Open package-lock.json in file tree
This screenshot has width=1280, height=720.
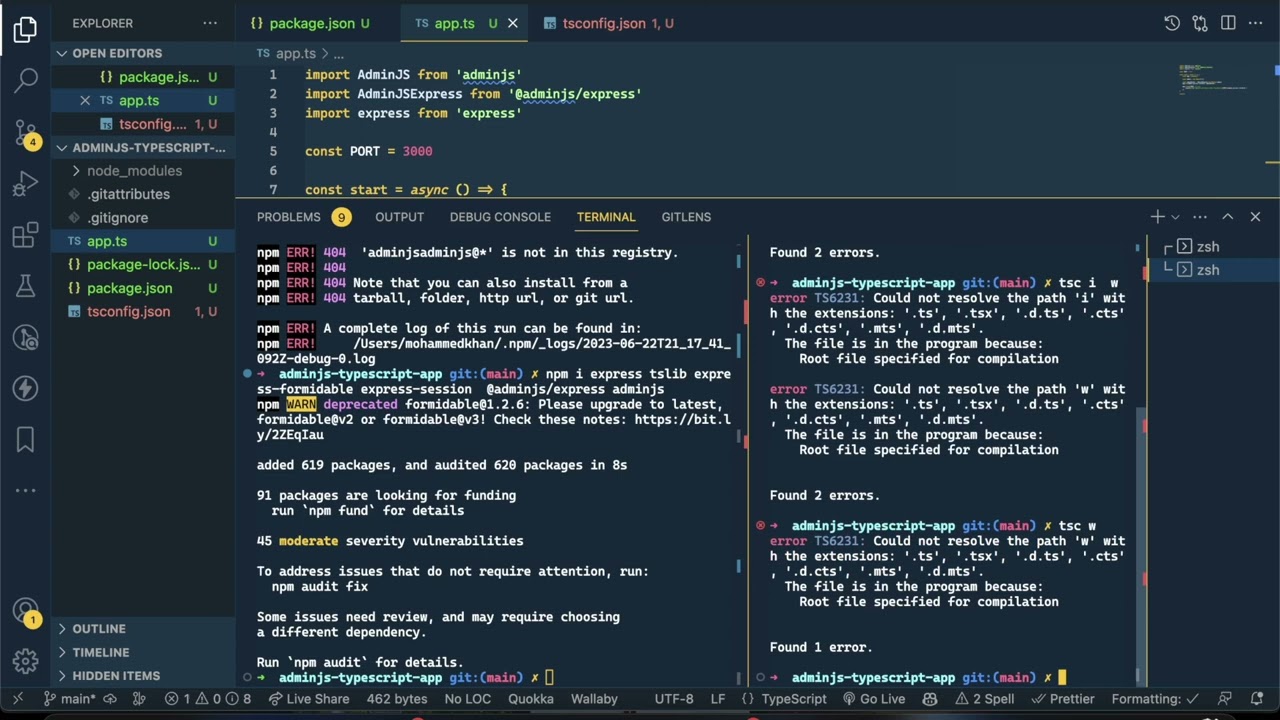[143, 265]
